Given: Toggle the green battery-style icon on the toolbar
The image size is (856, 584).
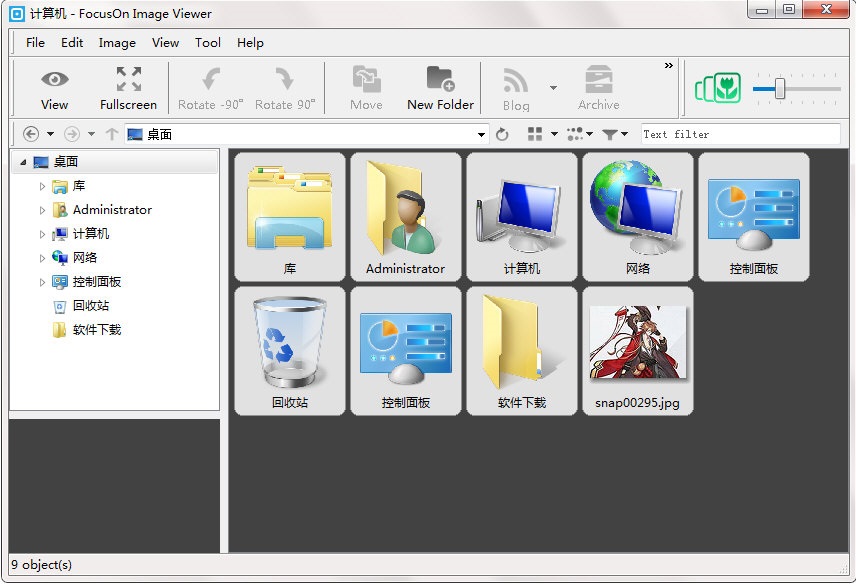Looking at the screenshot, I should [716, 88].
